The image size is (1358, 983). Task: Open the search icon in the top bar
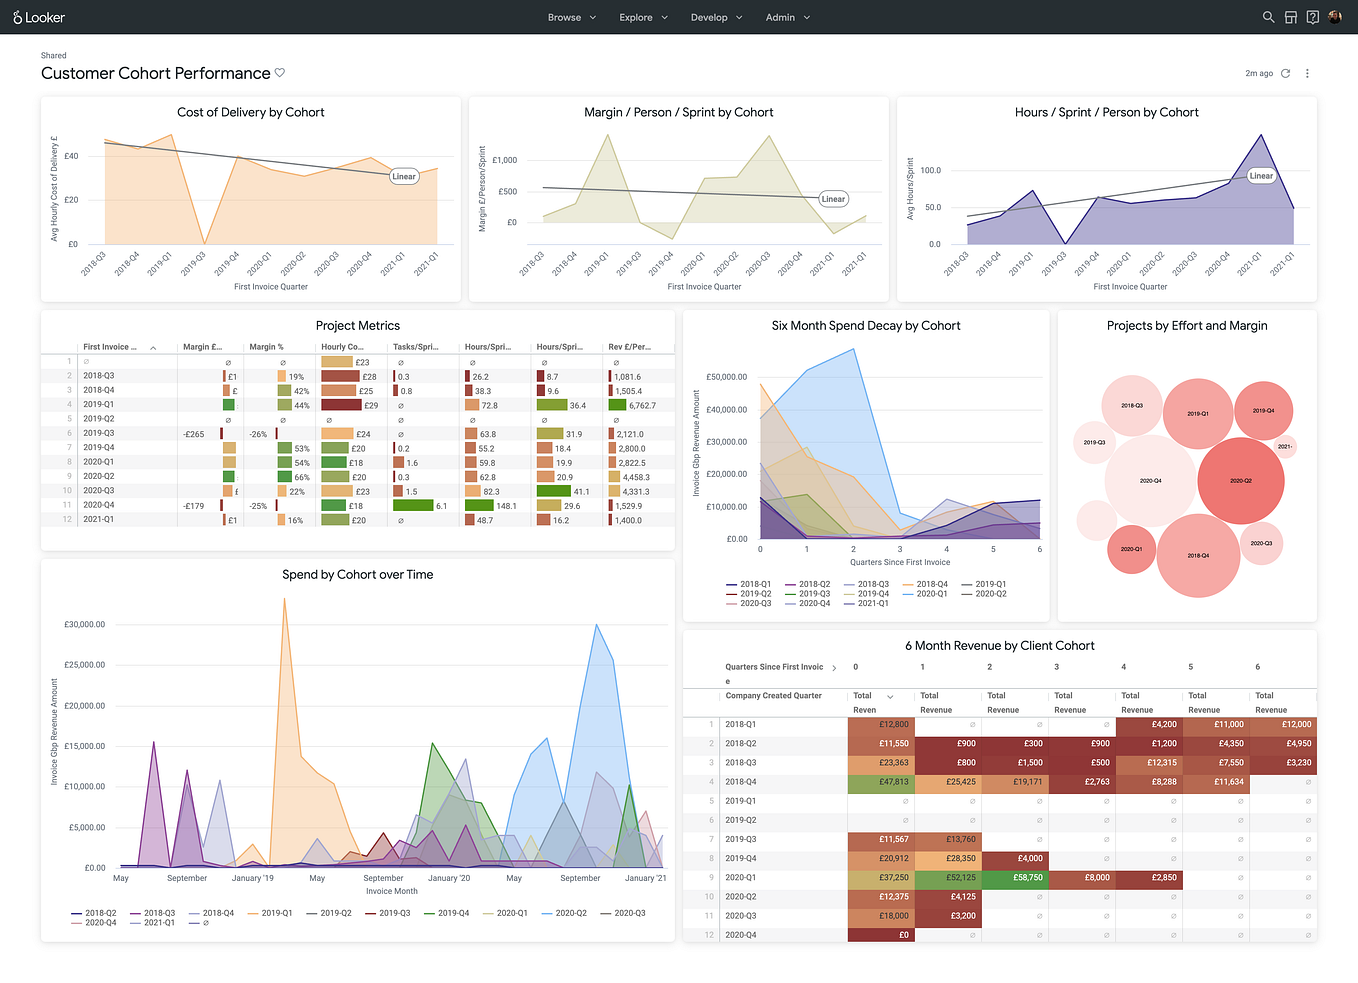pyautogui.click(x=1267, y=17)
